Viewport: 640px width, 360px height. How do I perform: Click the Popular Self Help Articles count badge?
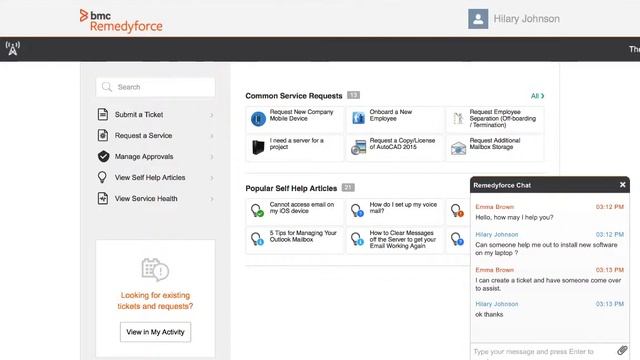click(348, 187)
